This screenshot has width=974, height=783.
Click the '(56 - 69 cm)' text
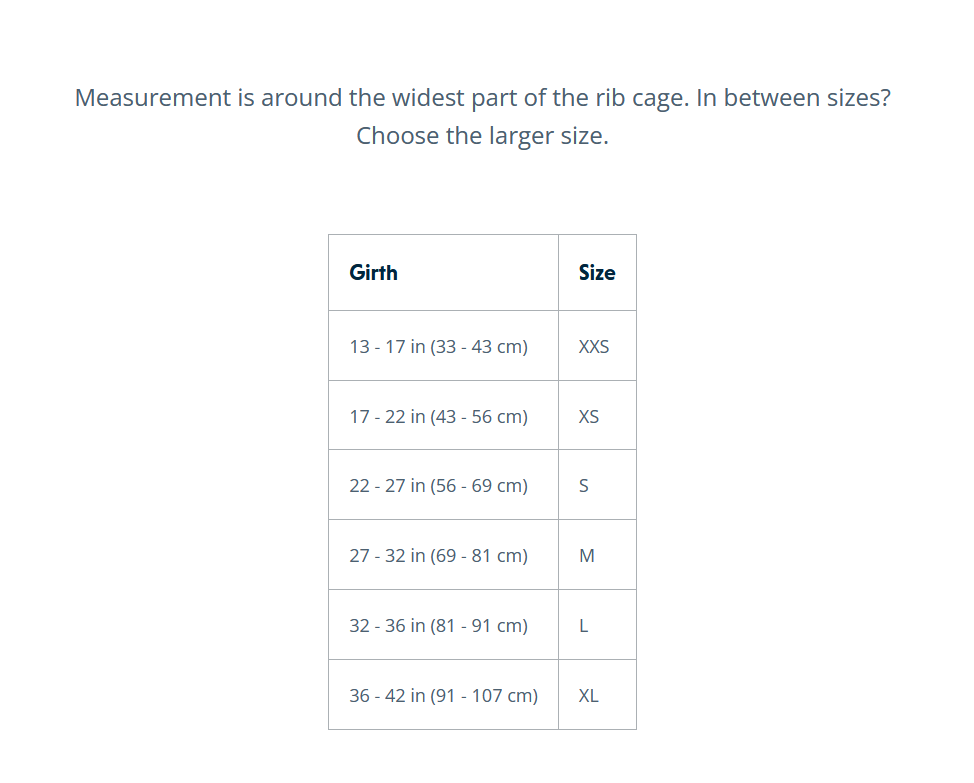click(x=479, y=486)
